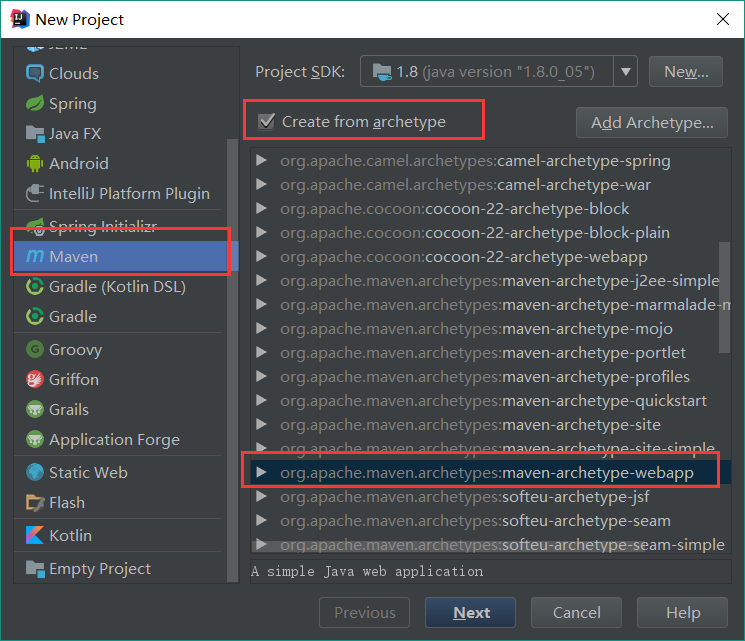The image size is (745, 641).
Task: Click the Gradle icon
Action: pyautogui.click(x=35, y=316)
